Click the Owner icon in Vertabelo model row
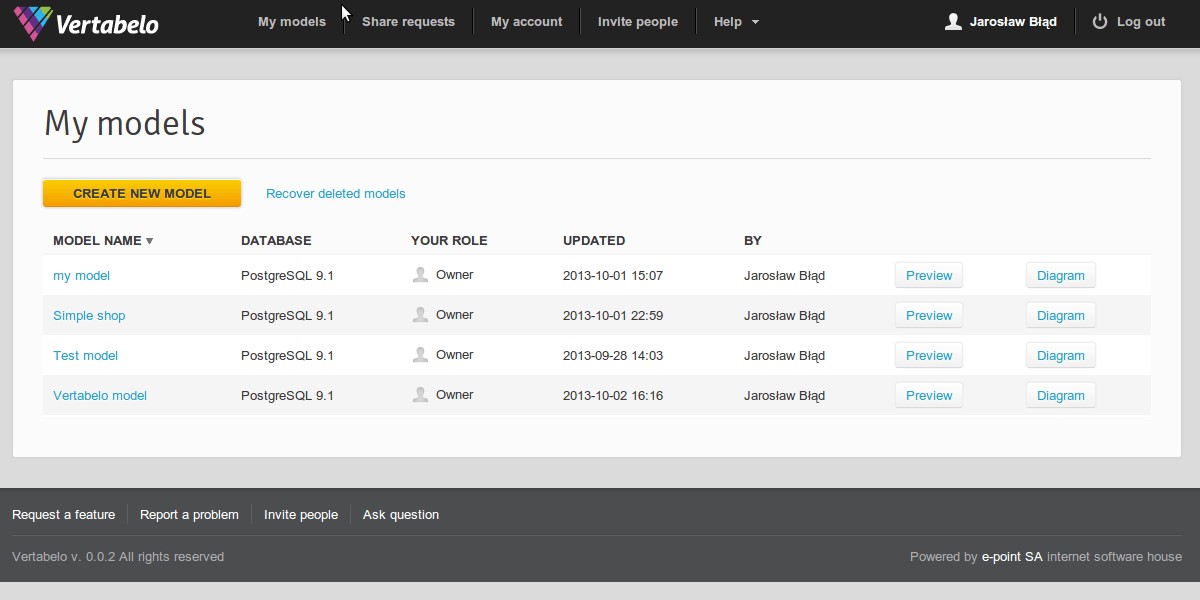This screenshot has width=1200, height=600. pos(420,395)
